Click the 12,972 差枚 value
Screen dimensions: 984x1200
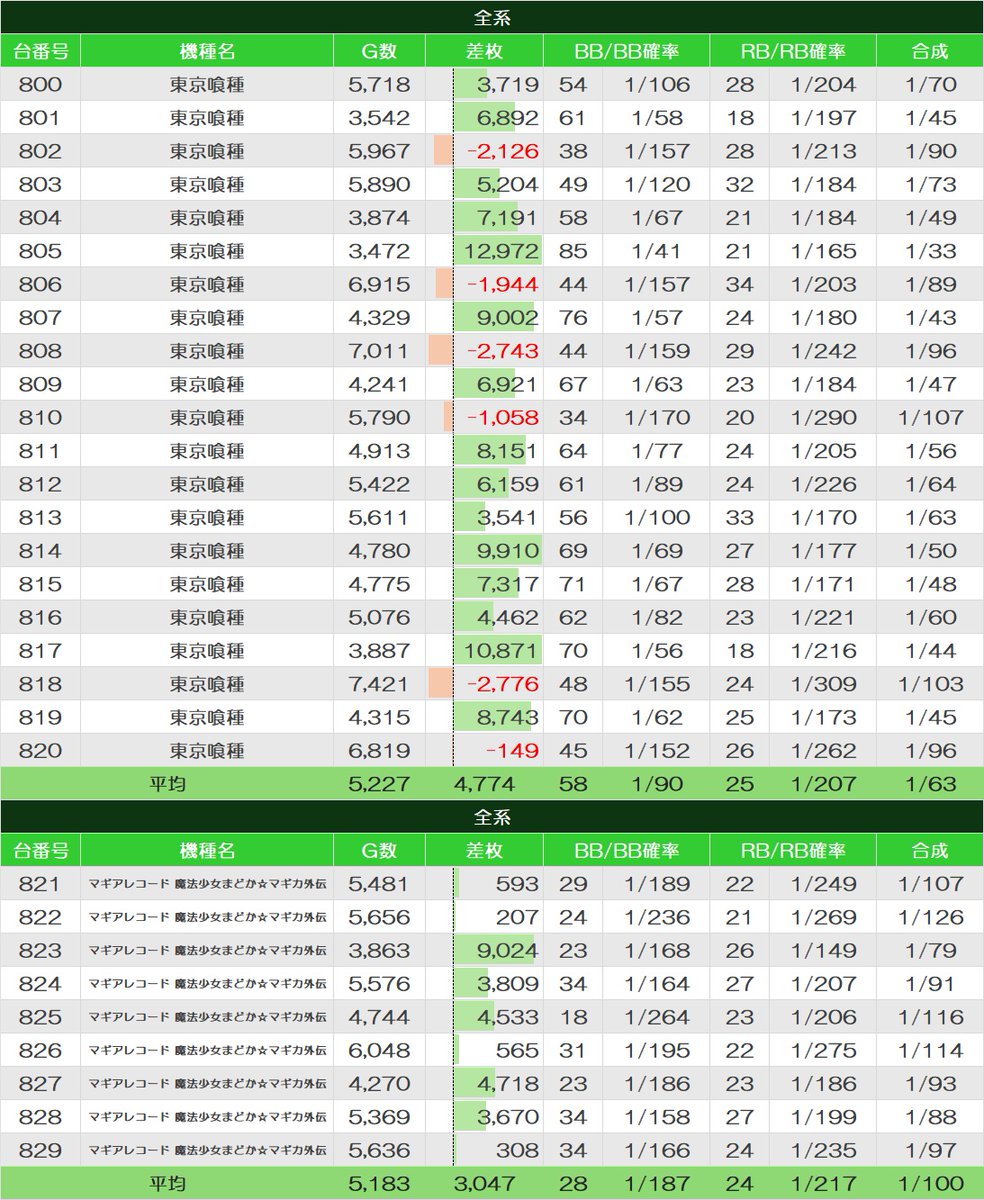pos(502,251)
